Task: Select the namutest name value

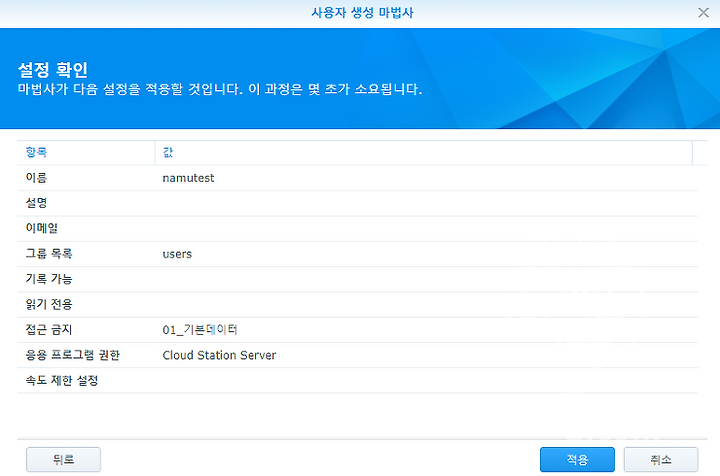Action: [188, 178]
